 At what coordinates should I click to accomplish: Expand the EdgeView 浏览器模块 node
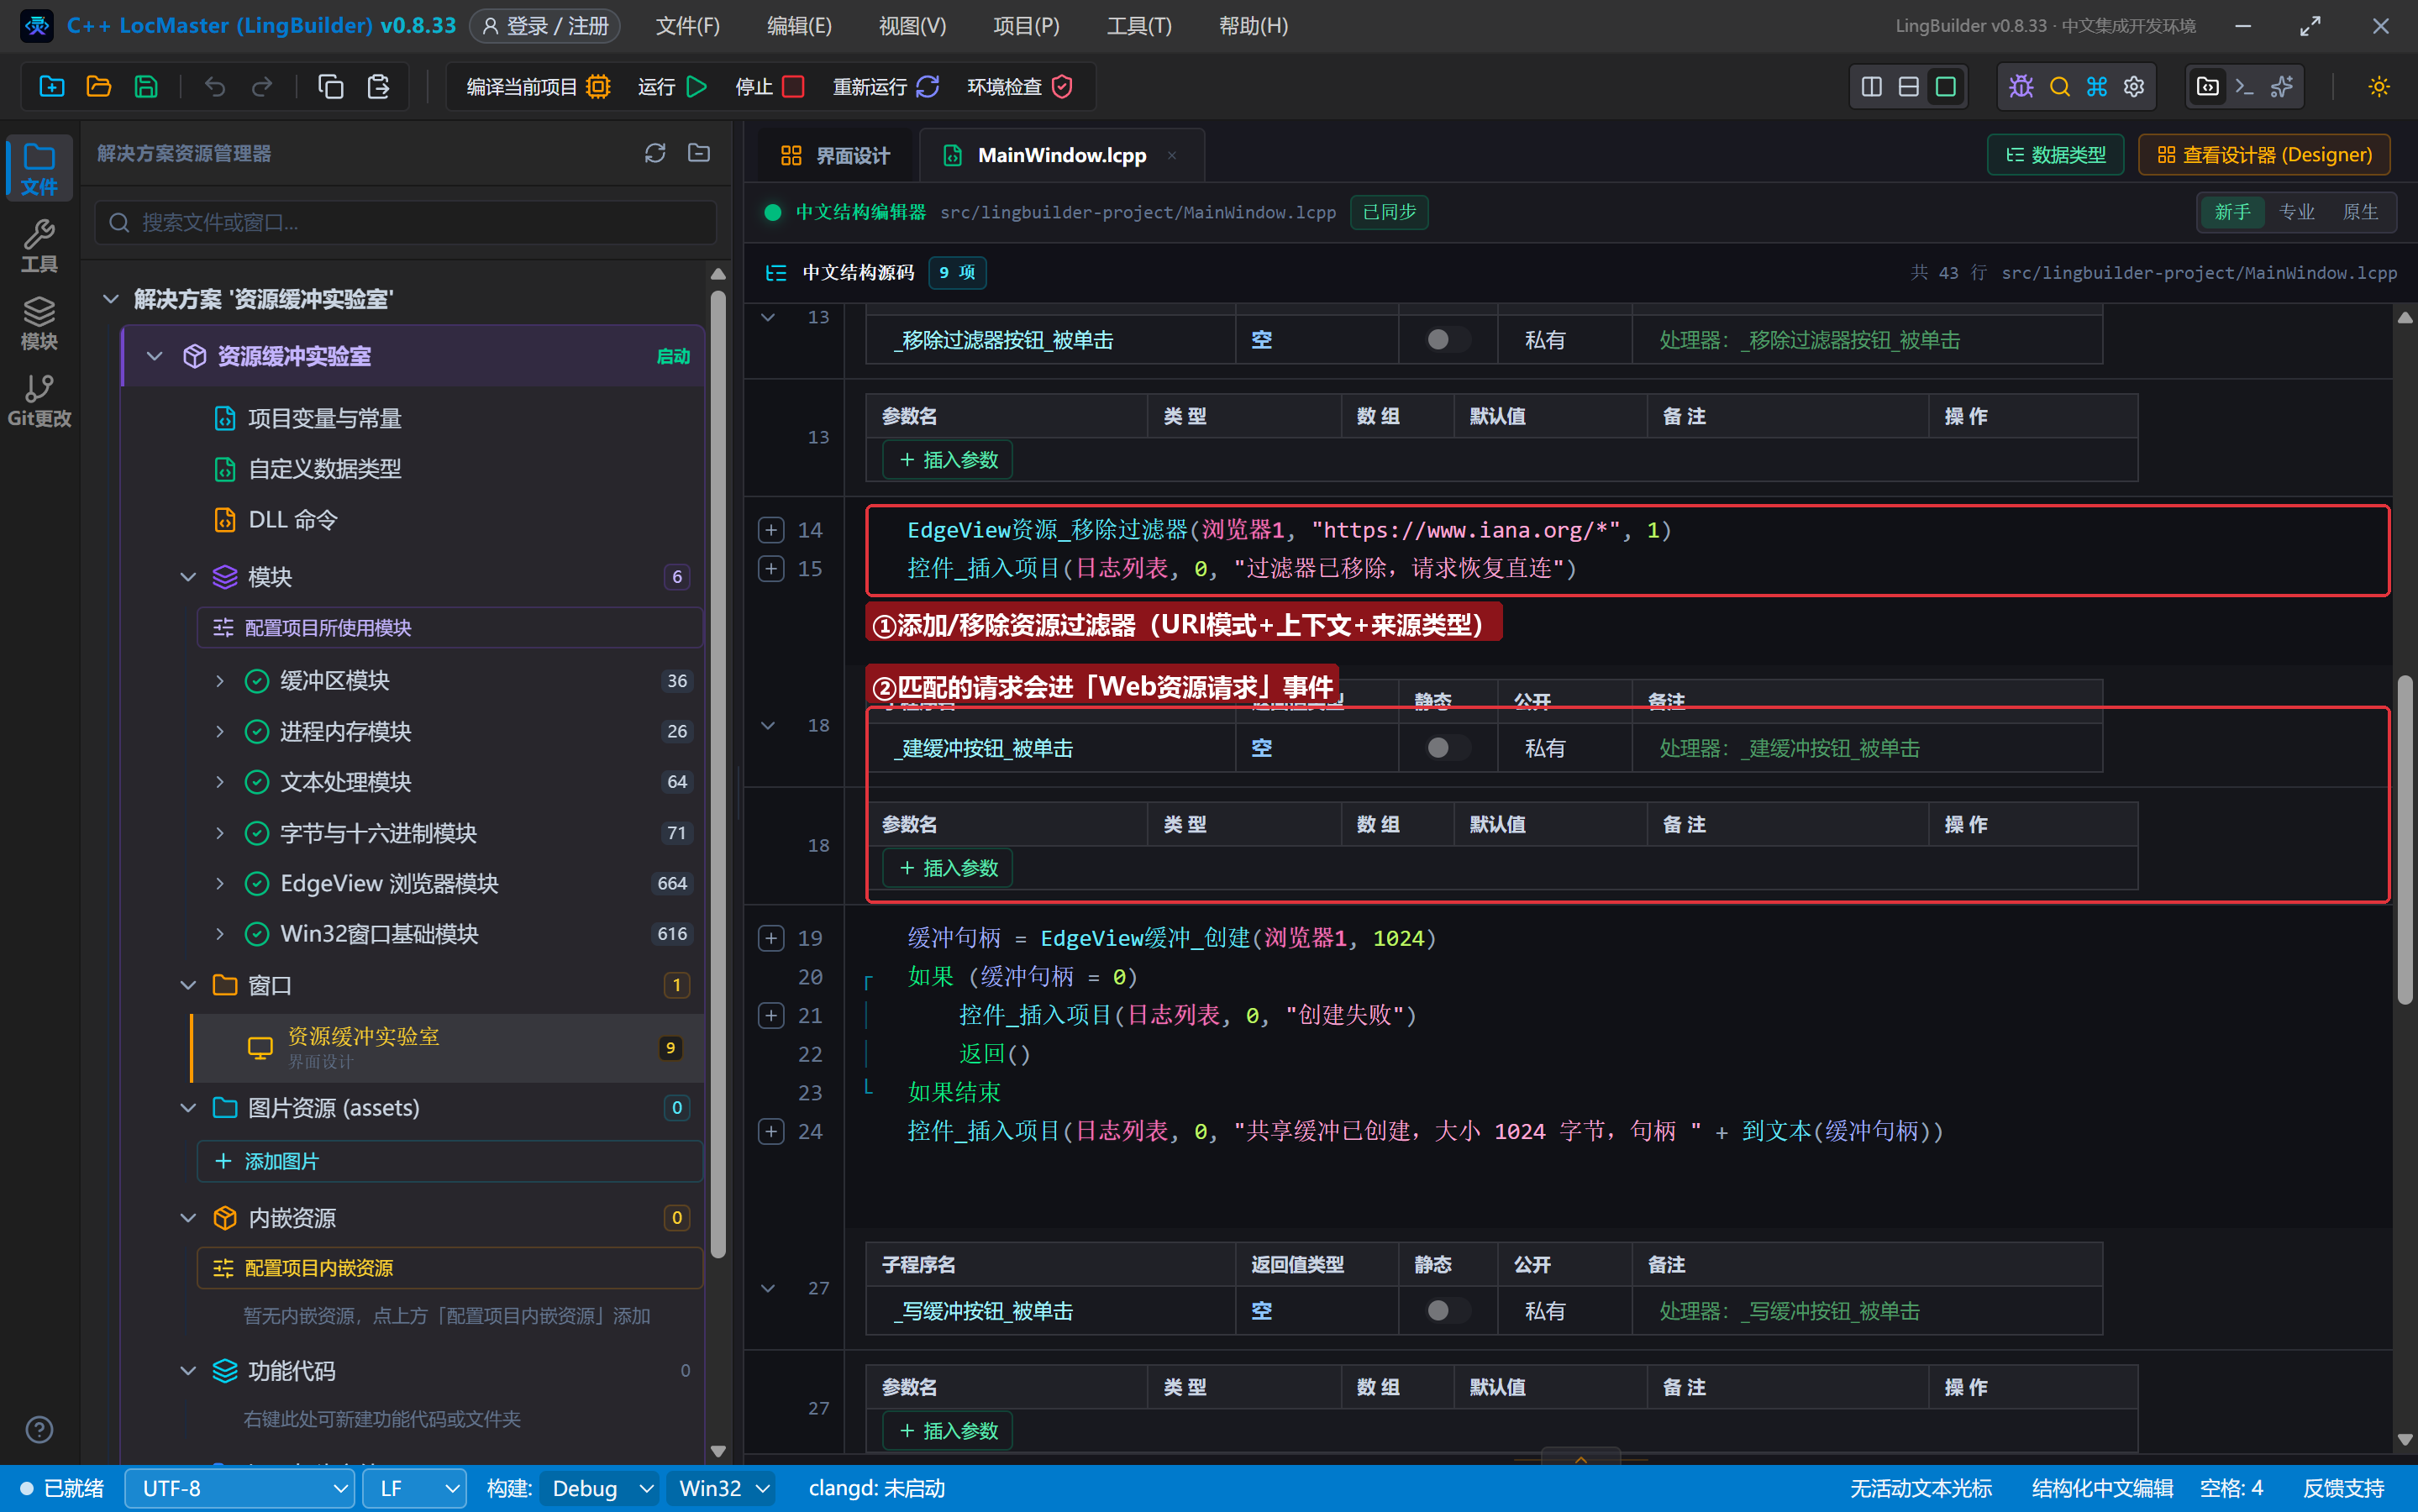click(220, 884)
